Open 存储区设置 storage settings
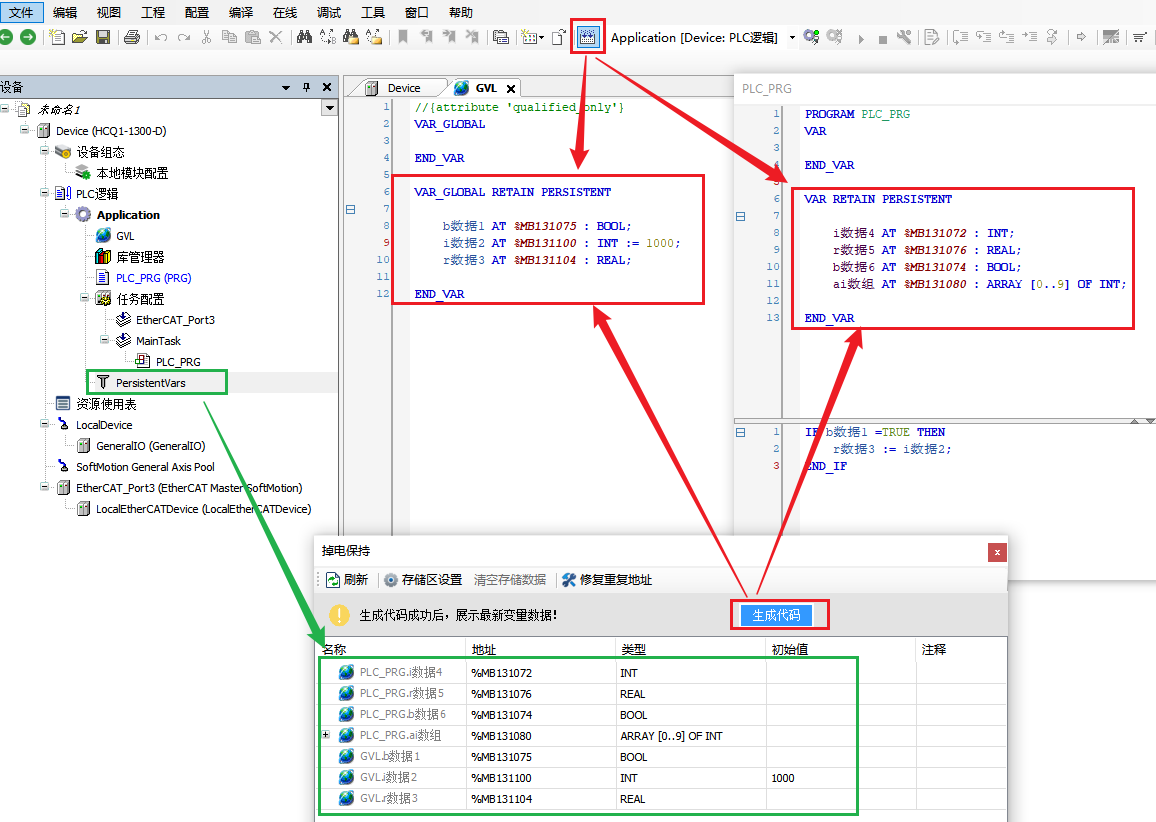 [x=422, y=580]
